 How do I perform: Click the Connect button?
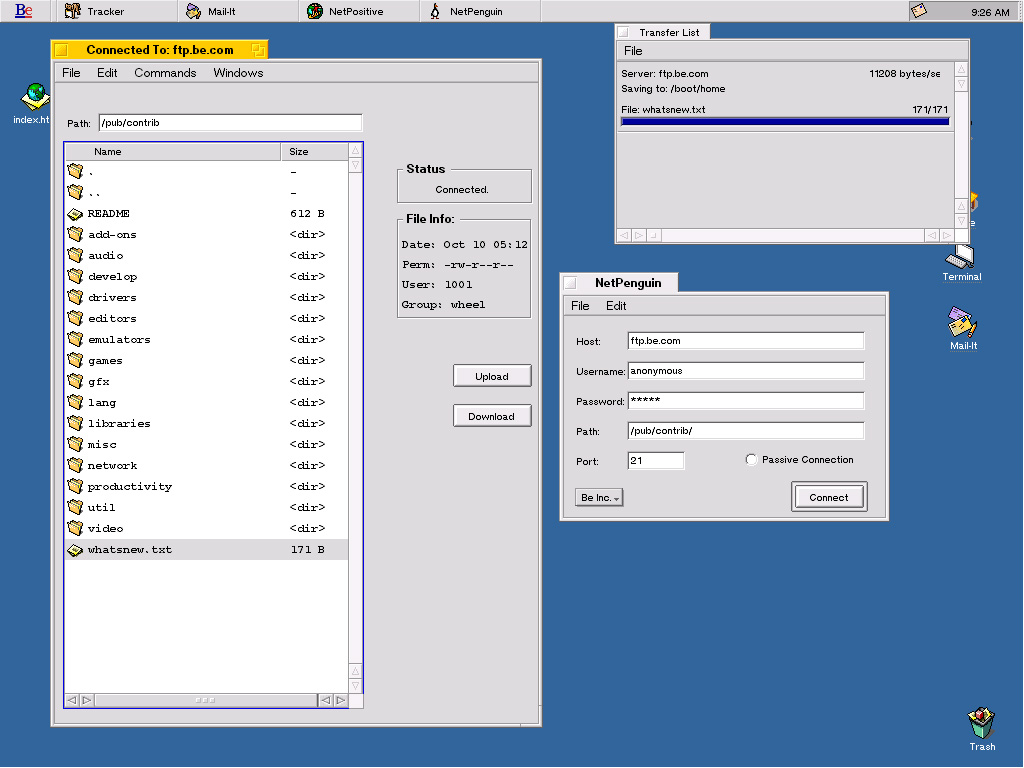tap(829, 497)
